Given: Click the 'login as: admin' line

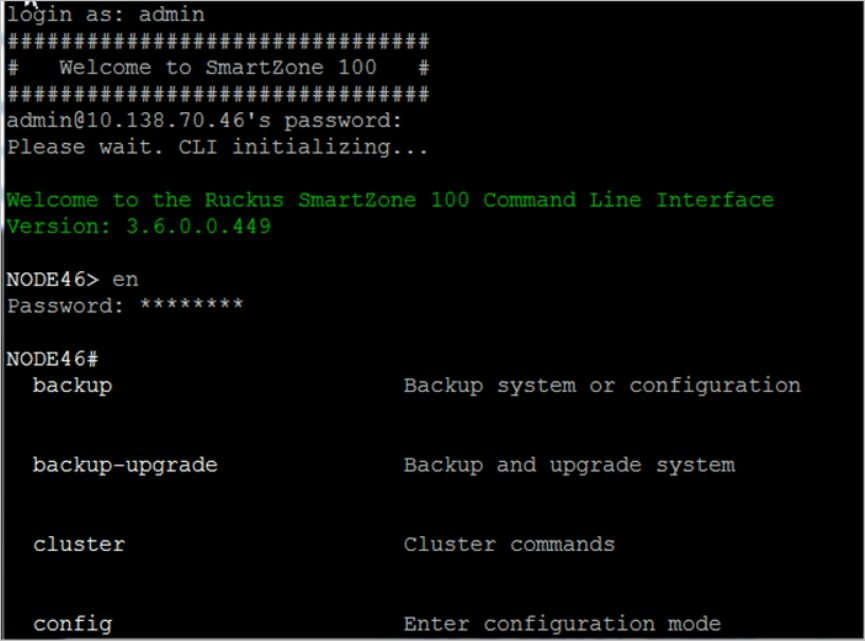Looking at the screenshot, I should point(105,15).
